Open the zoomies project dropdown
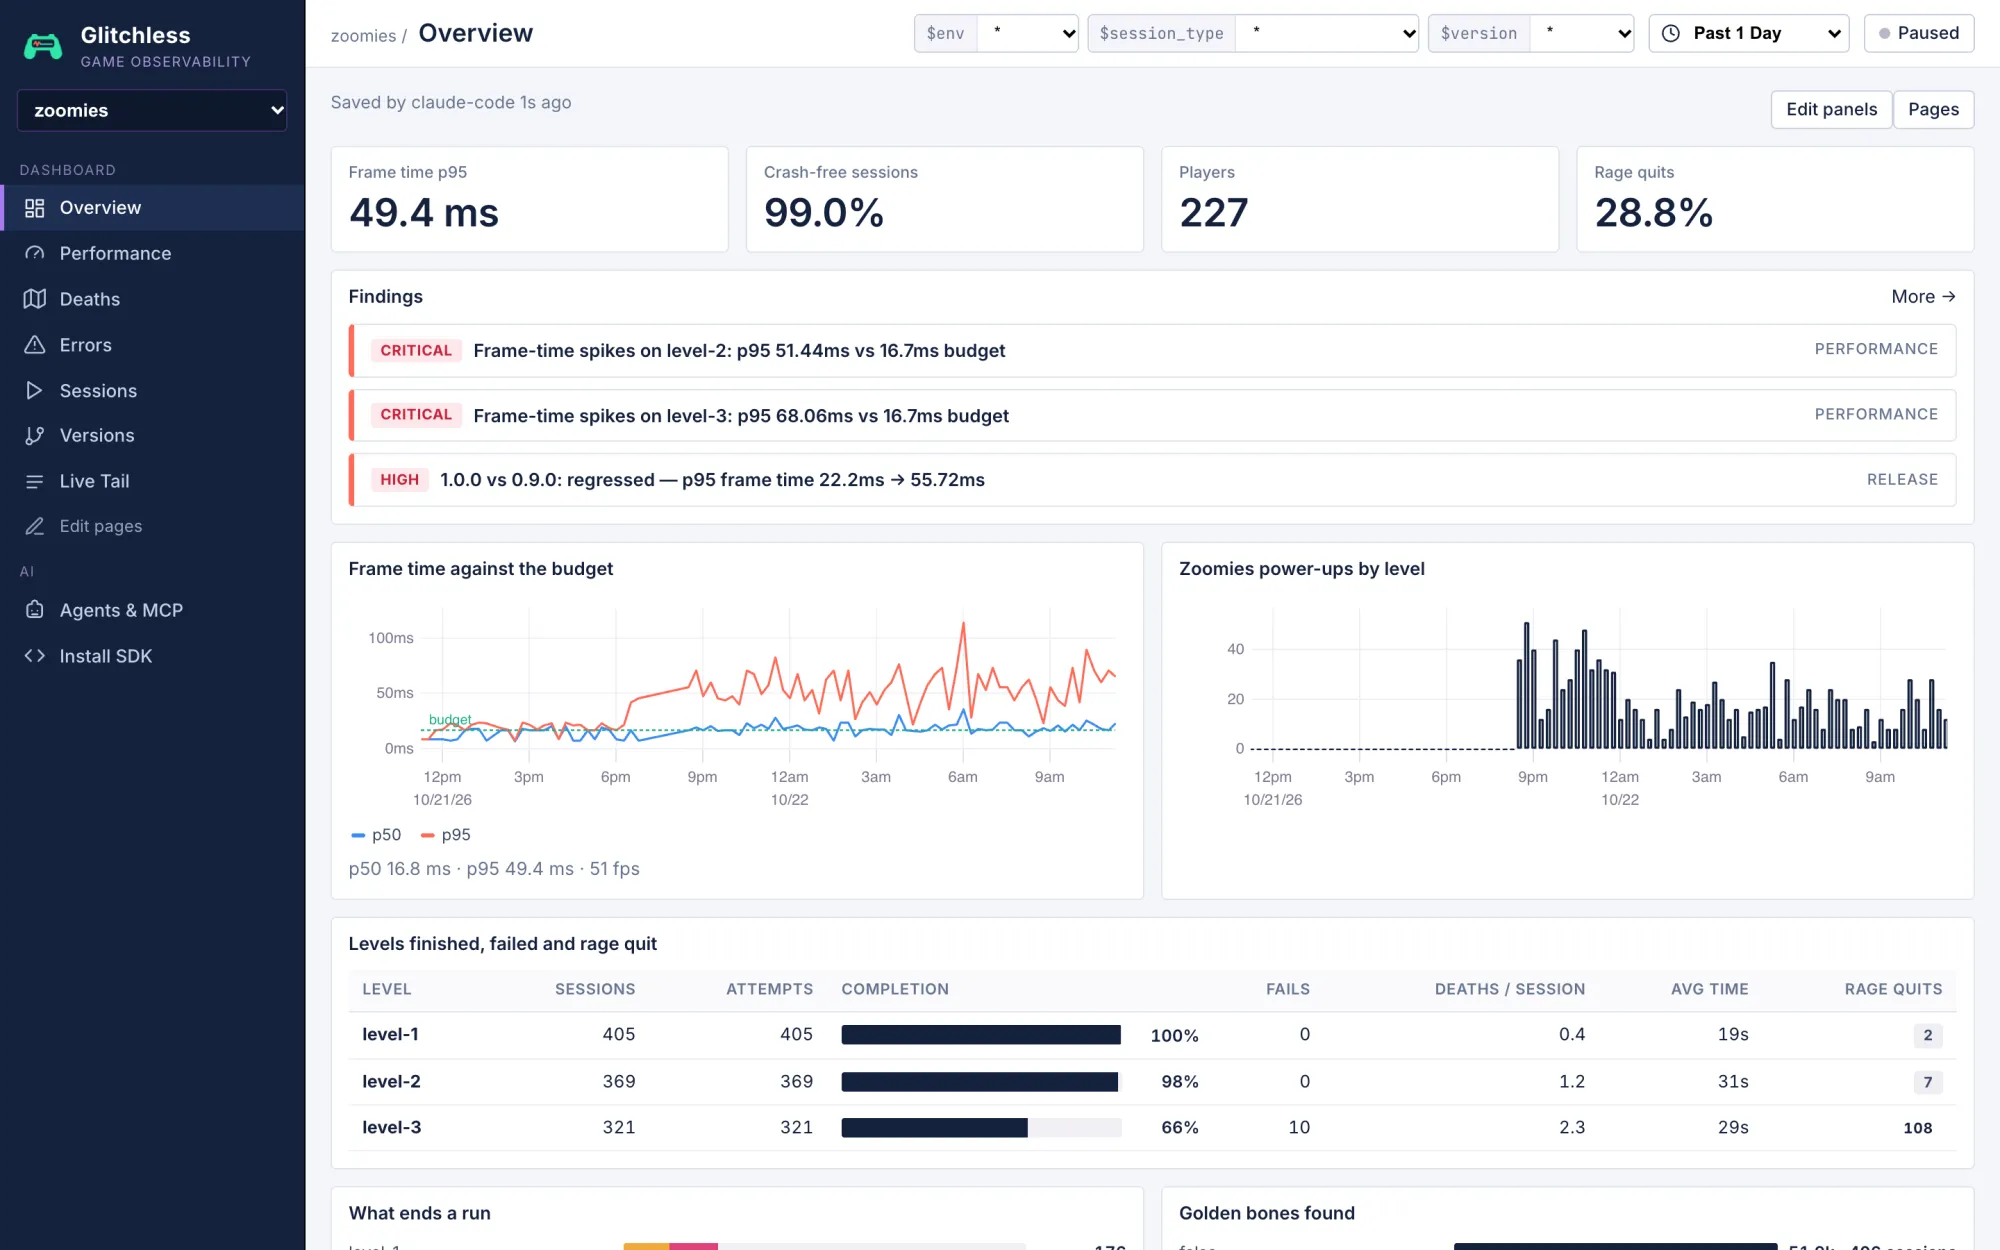The height and width of the screenshot is (1250, 2000). coord(152,110)
